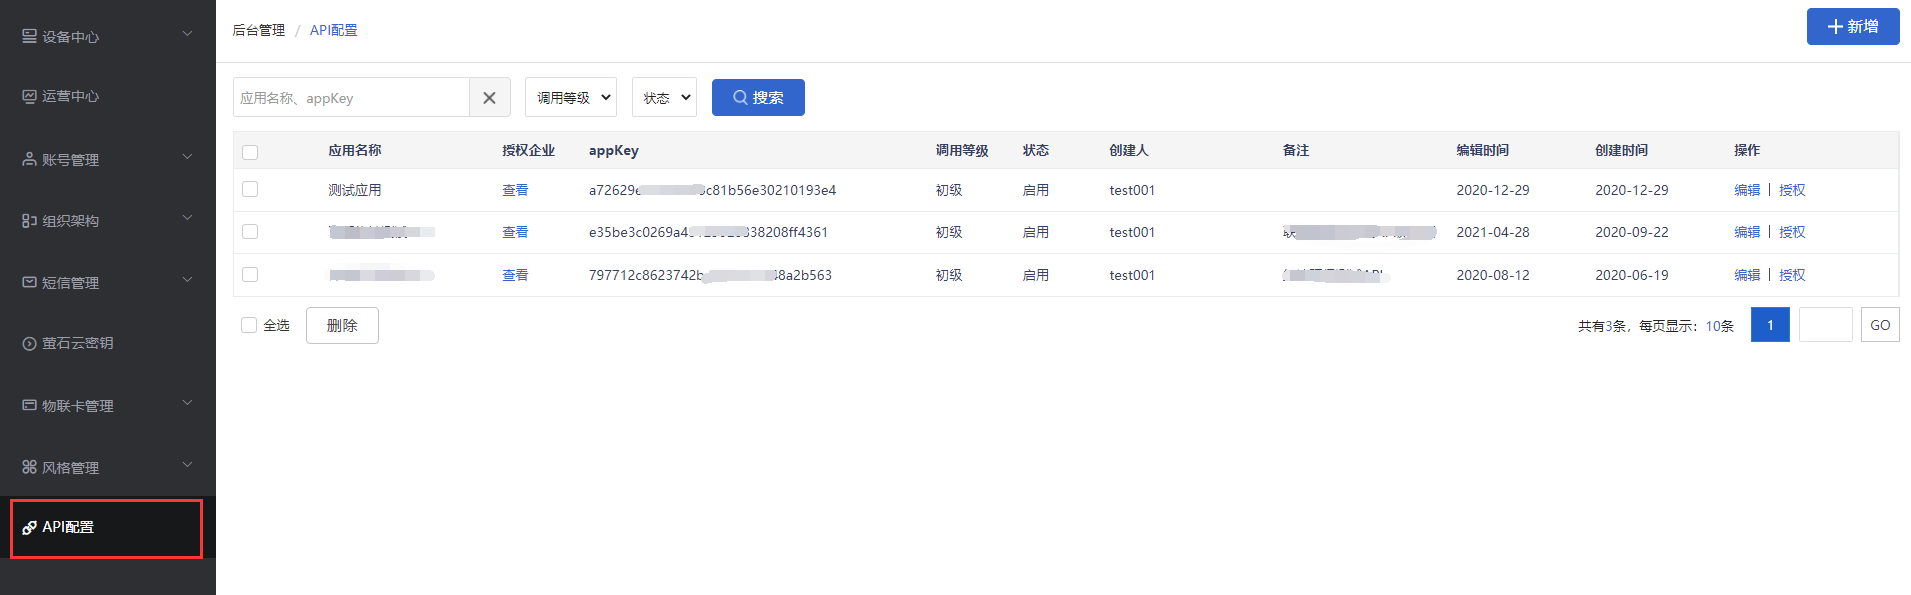
Task: Open the 测试应用 name link
Action: pyautogui.click(x=355, y=190)
